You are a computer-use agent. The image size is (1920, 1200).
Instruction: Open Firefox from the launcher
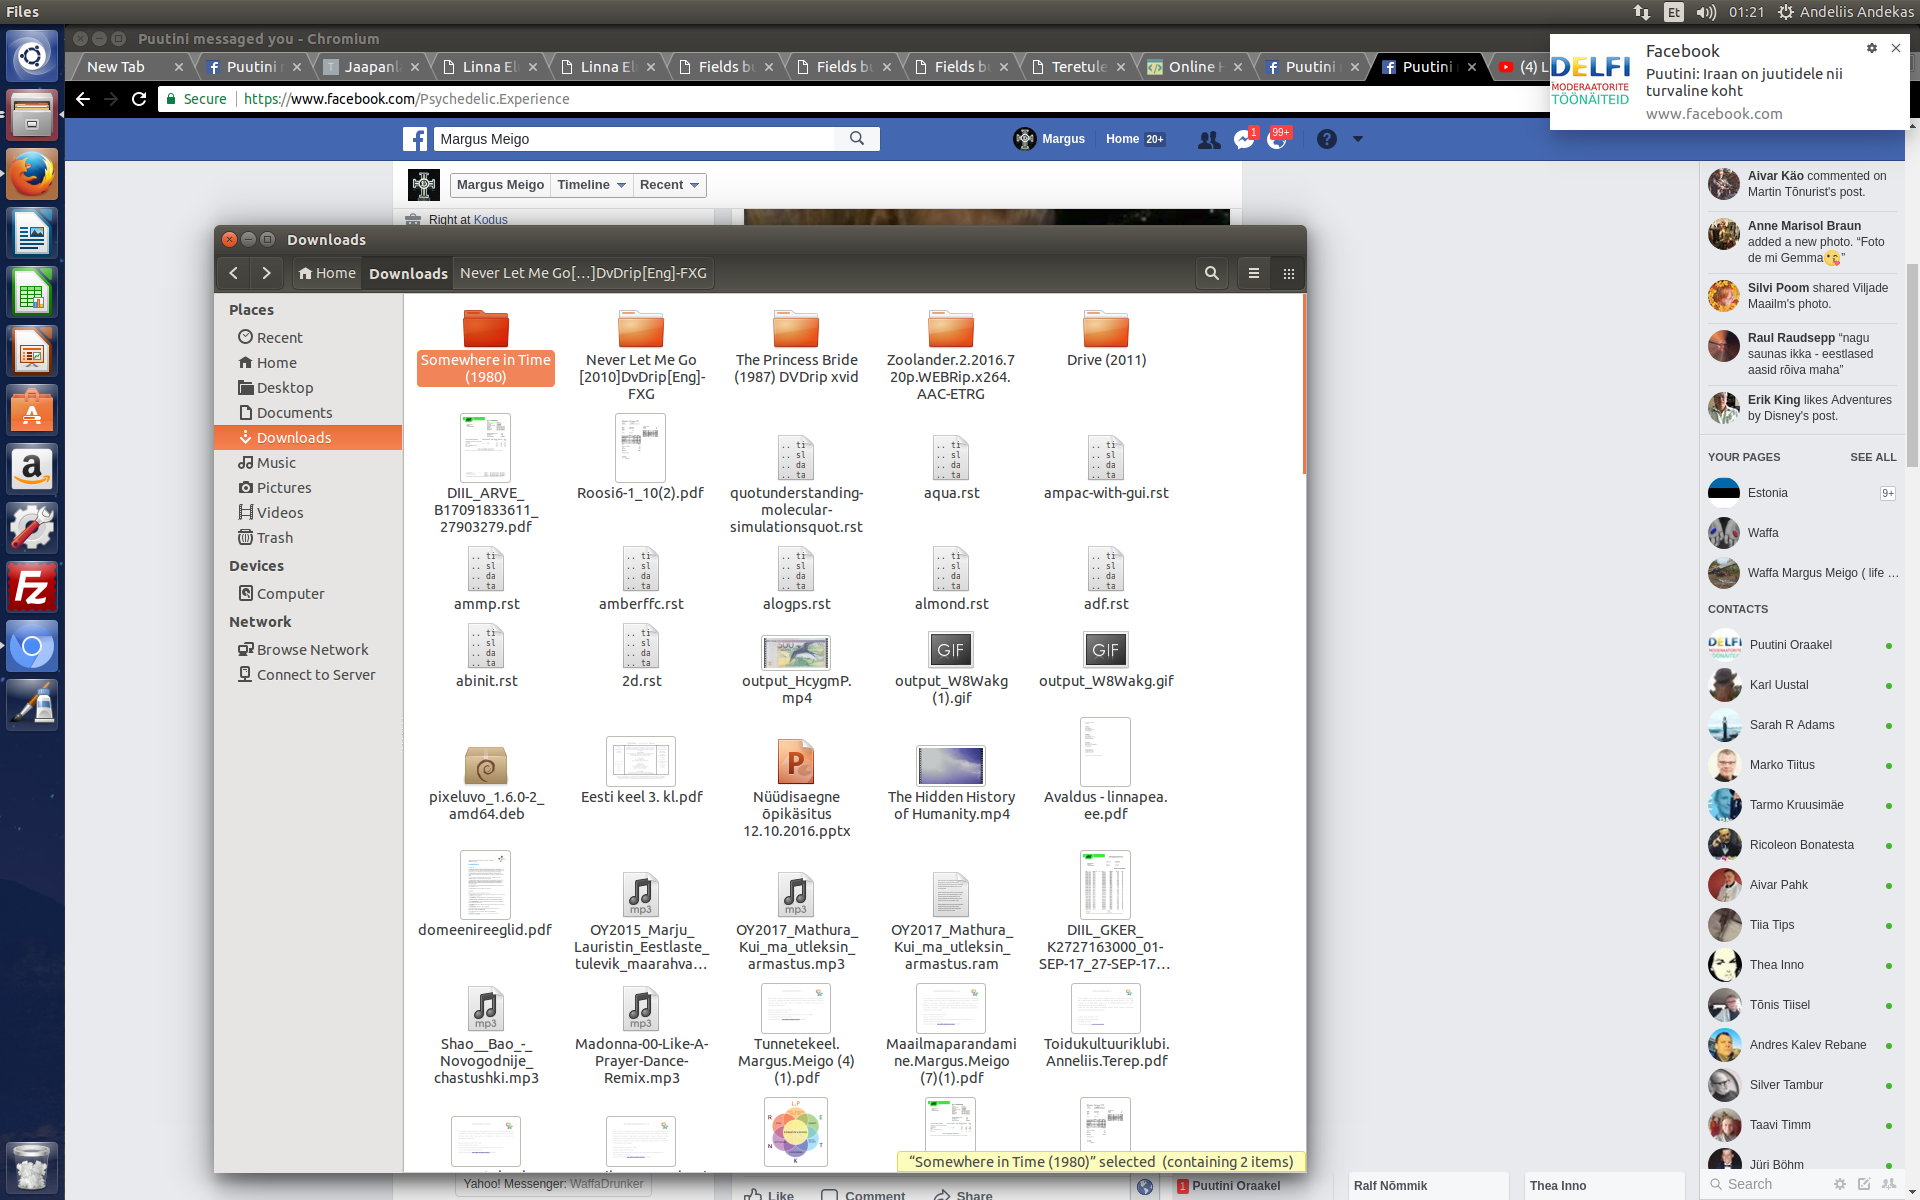32,175
